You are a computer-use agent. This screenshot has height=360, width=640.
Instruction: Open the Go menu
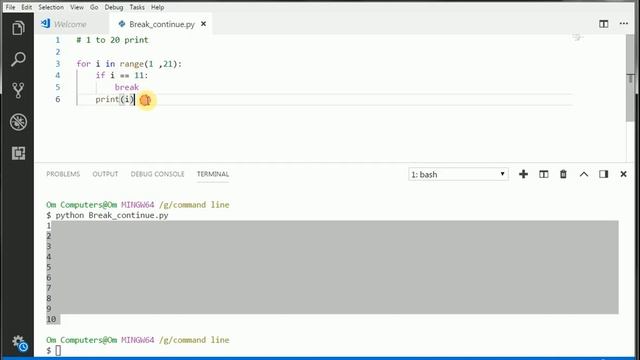point(94,7)
